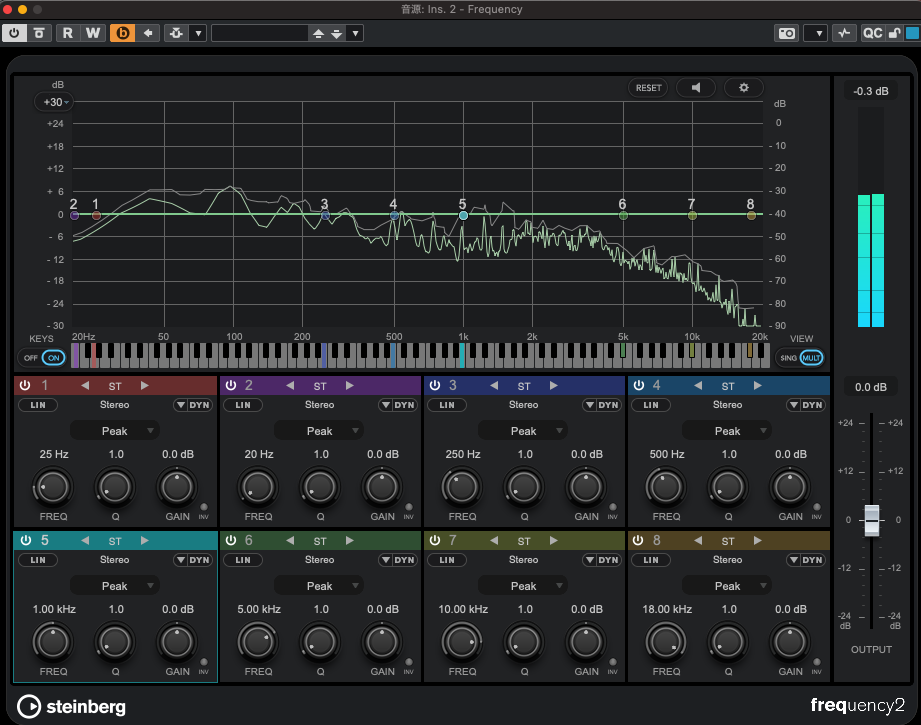Image resolution: width=921 pixels, height=725 pixels.
Task: Click the RESET button
Action: pyautogui.click(x=648, y=88)
